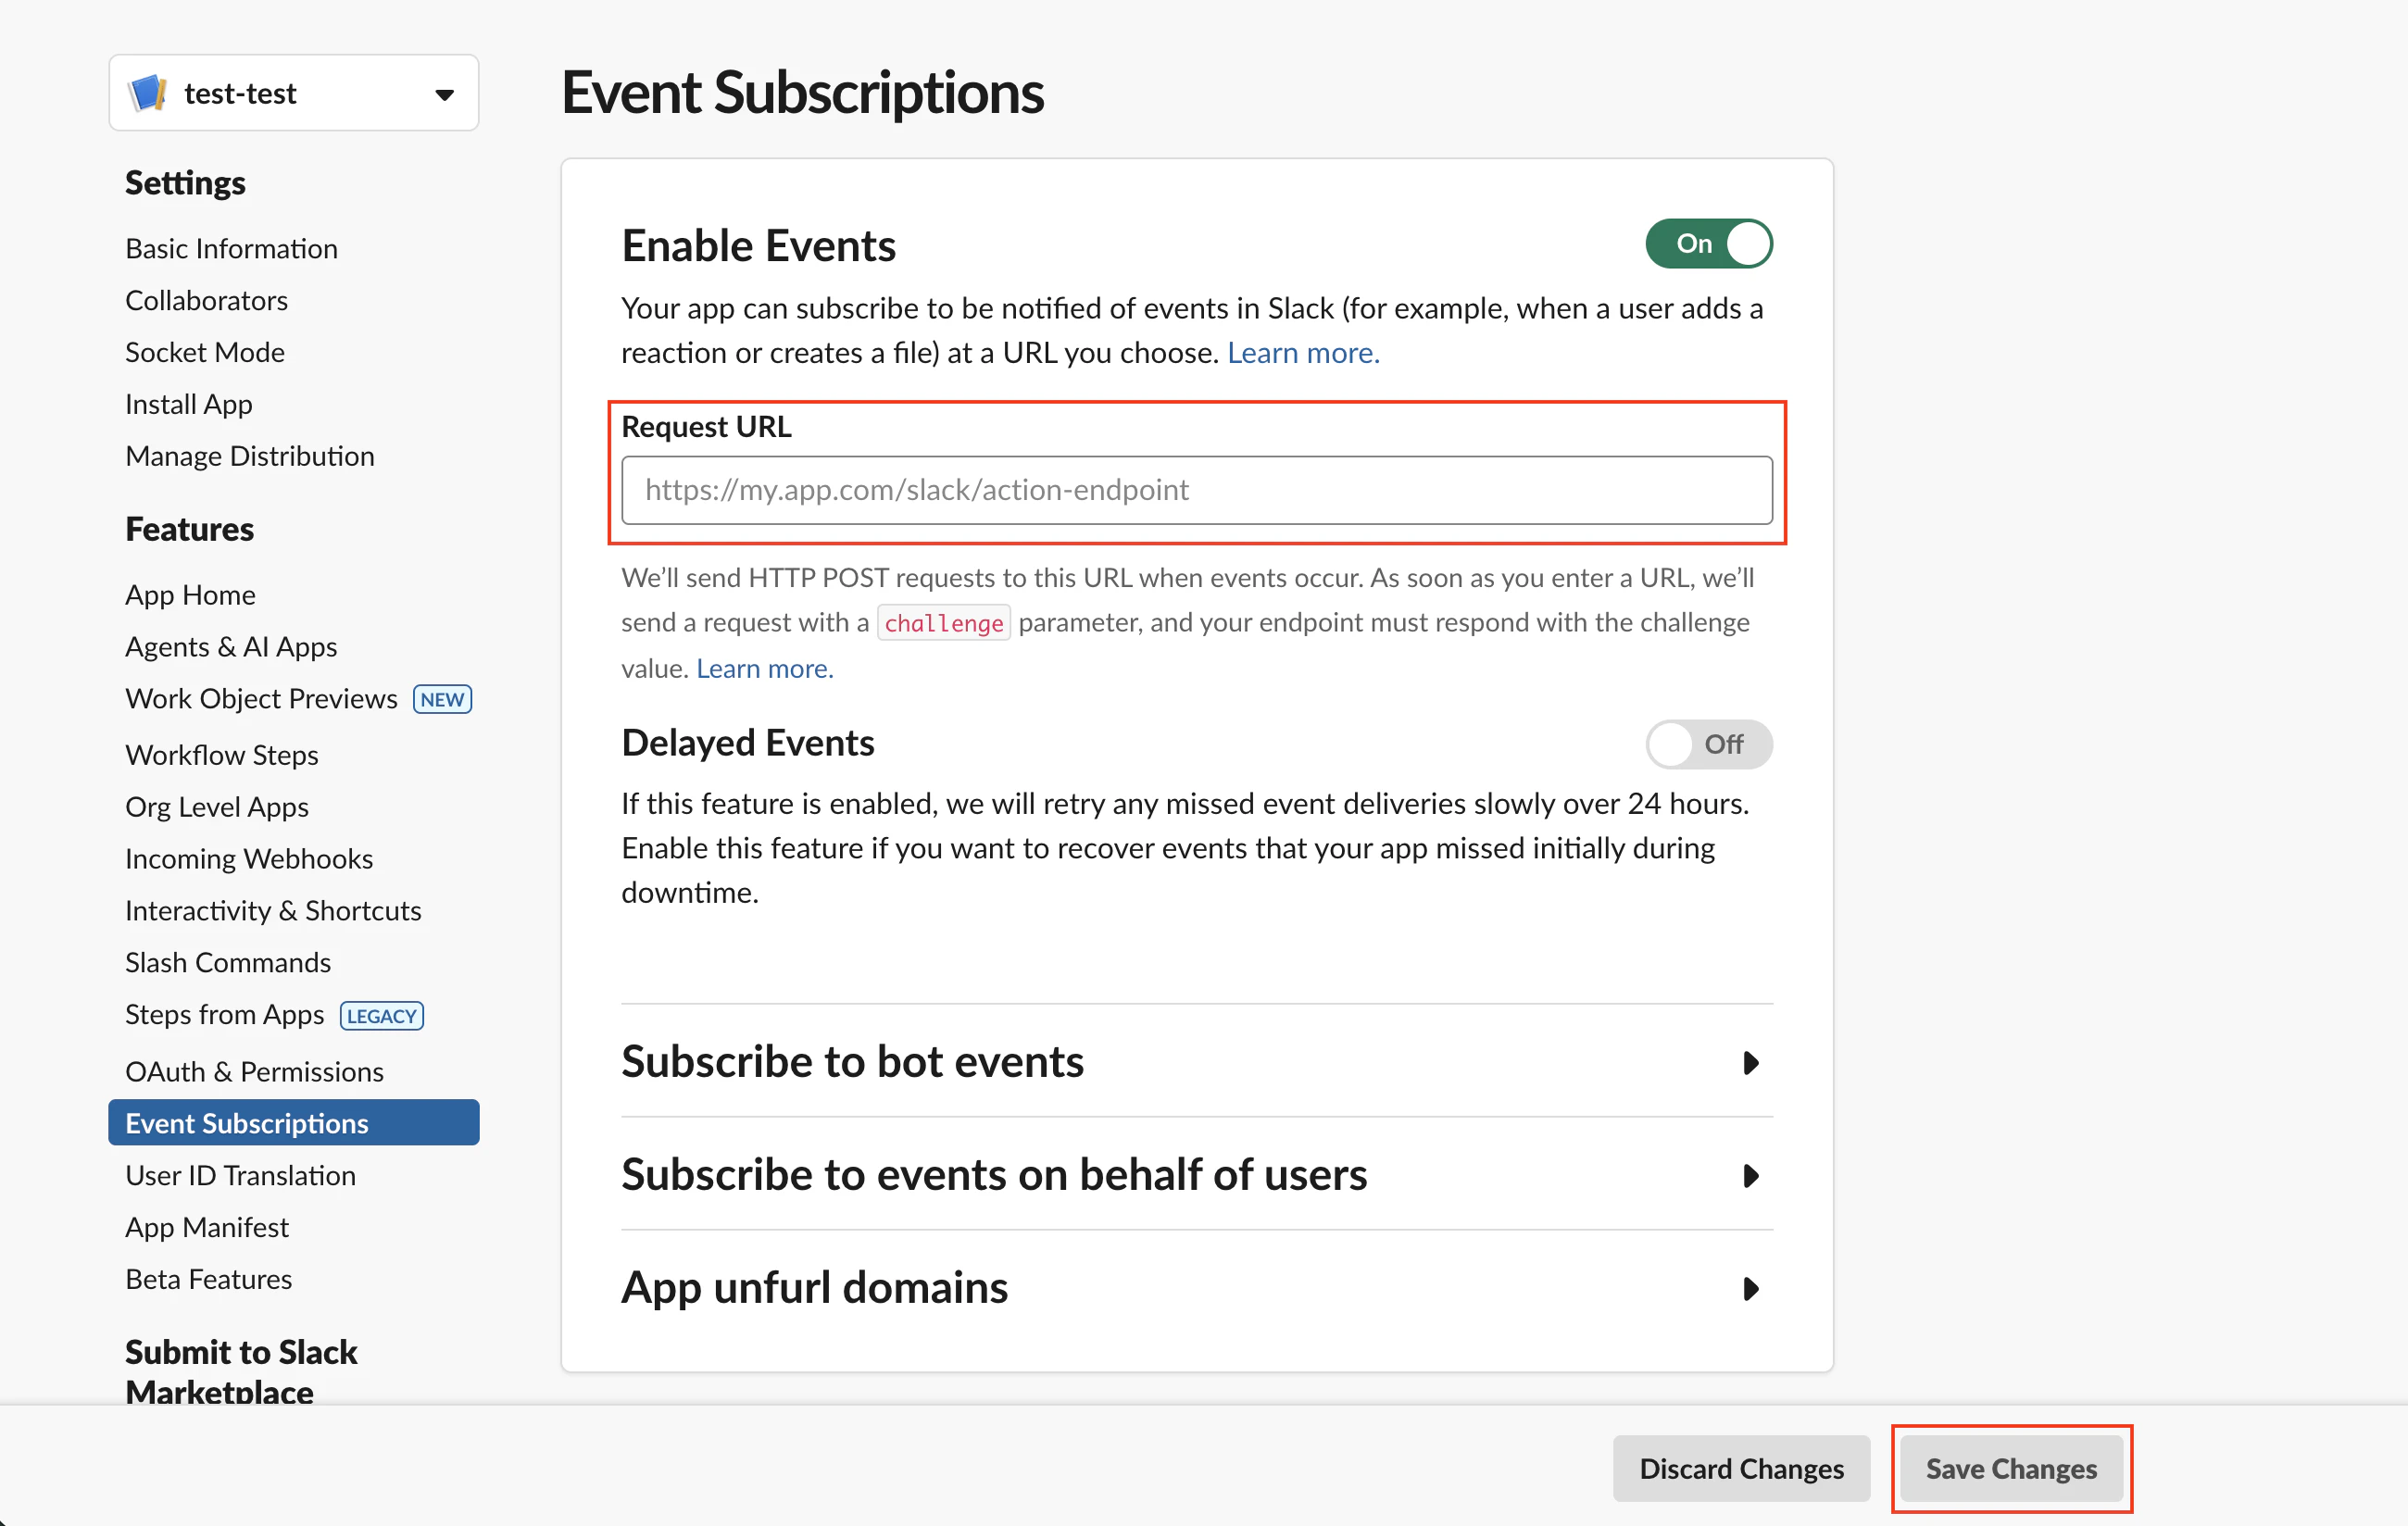Expand the App unfurl domains section
The height and width of the screenshot is (1526, 2408).
[x=1197, y=1287]
